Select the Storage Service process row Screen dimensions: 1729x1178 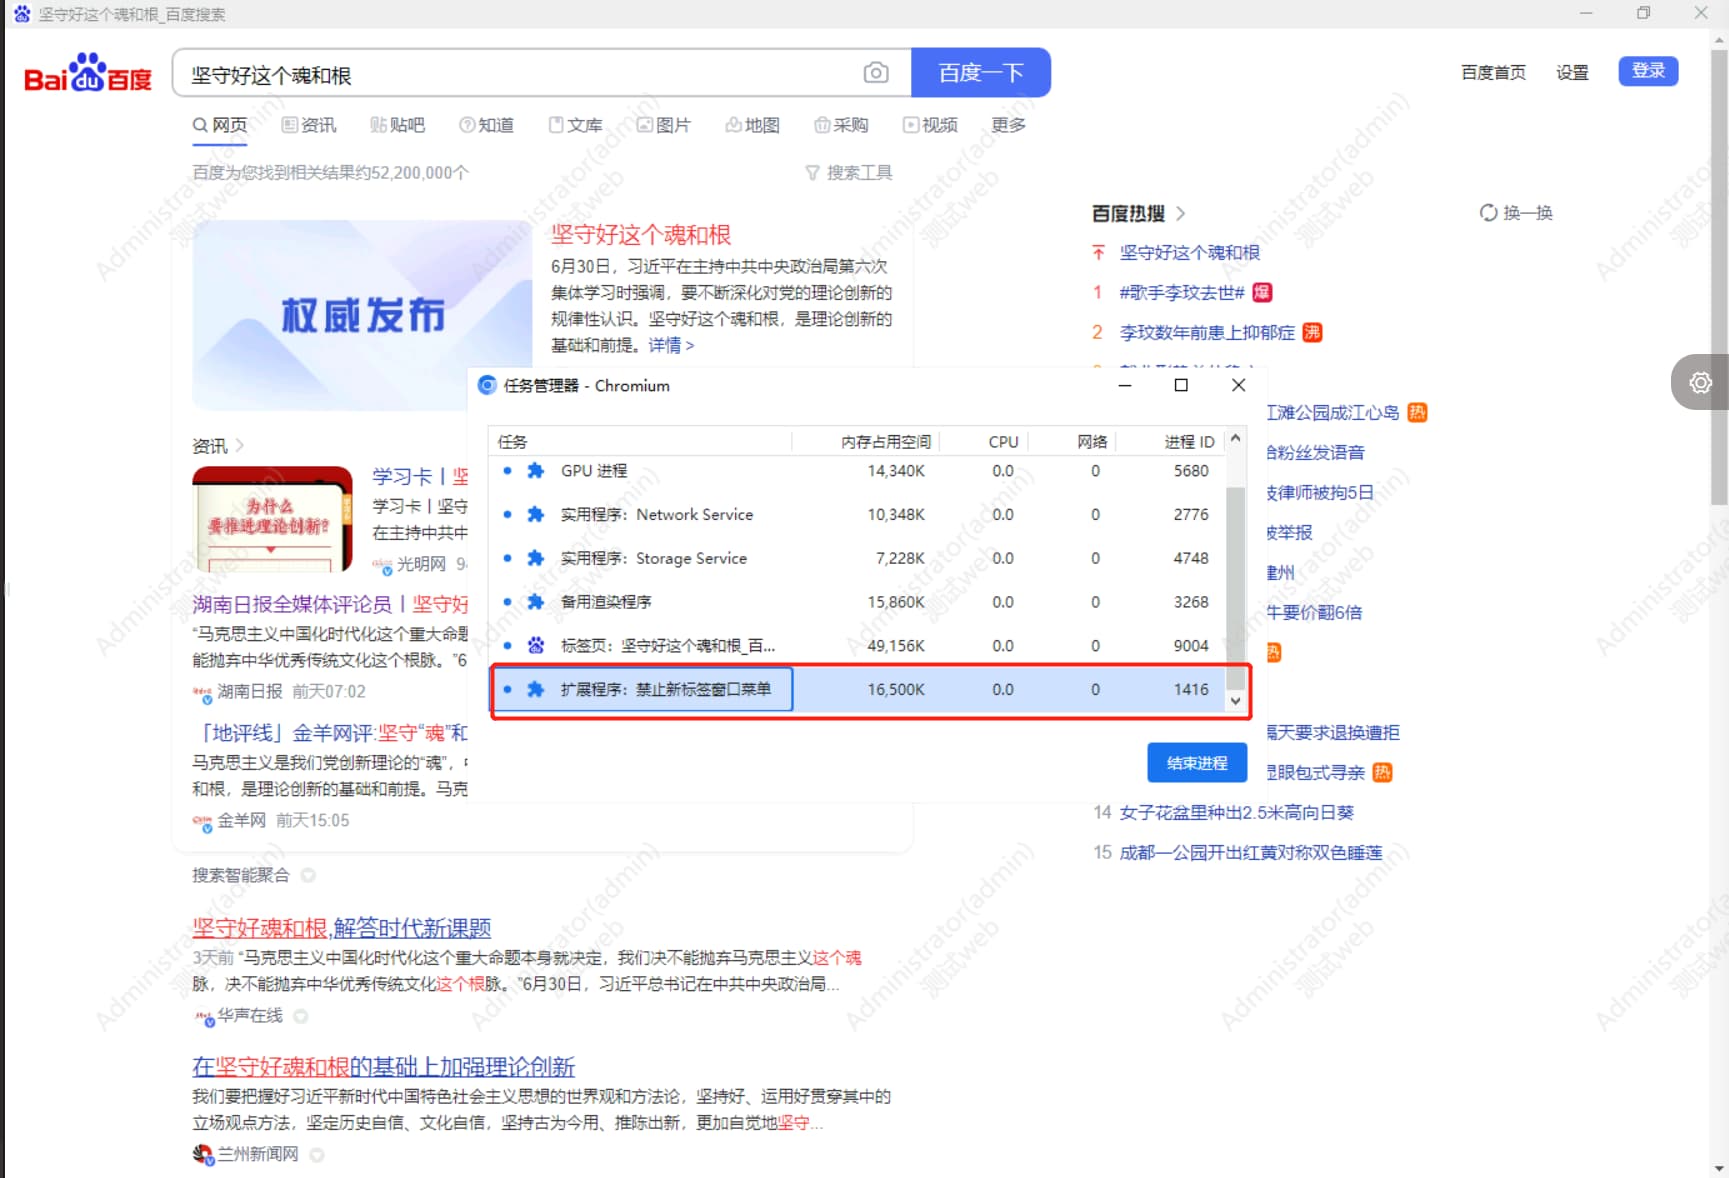click(857, 558)
